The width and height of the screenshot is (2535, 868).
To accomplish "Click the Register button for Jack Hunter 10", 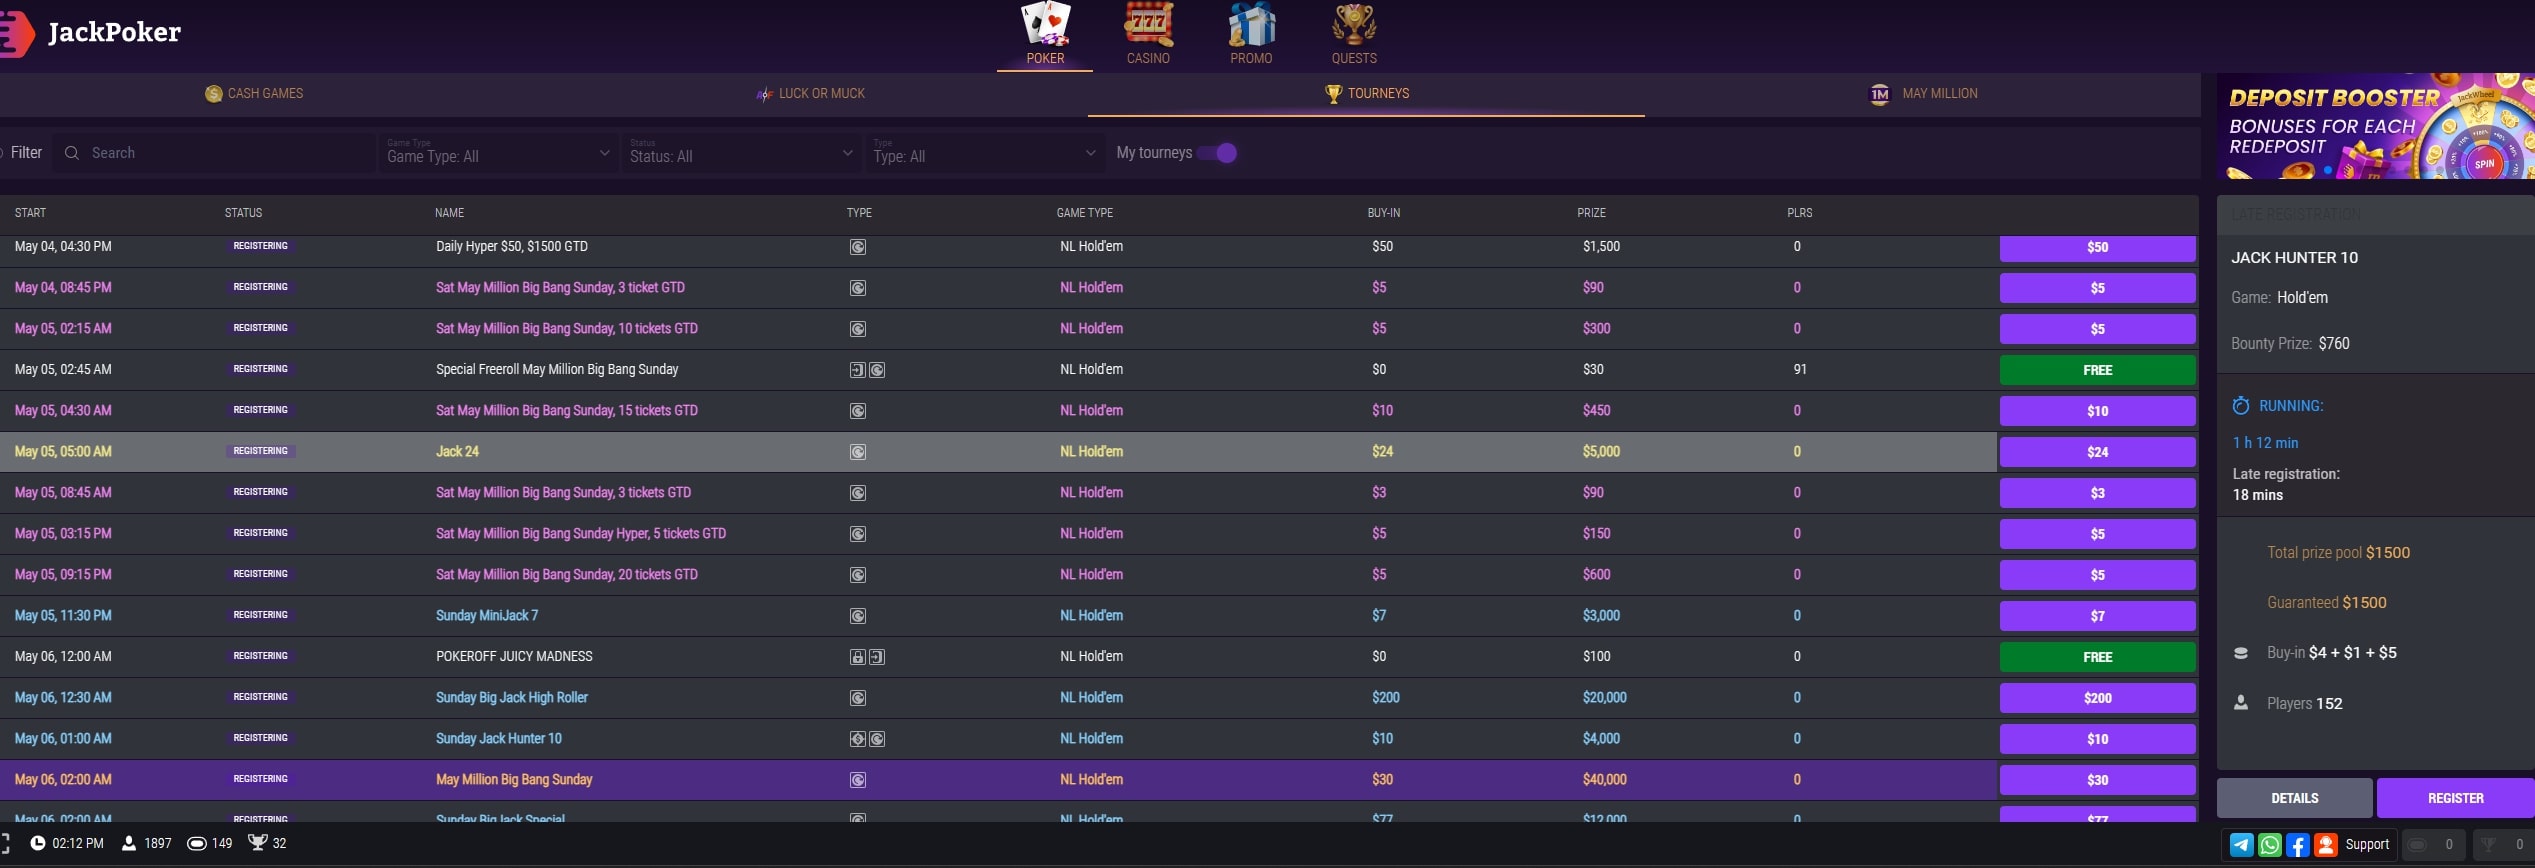I will (x=2456, y=798).
